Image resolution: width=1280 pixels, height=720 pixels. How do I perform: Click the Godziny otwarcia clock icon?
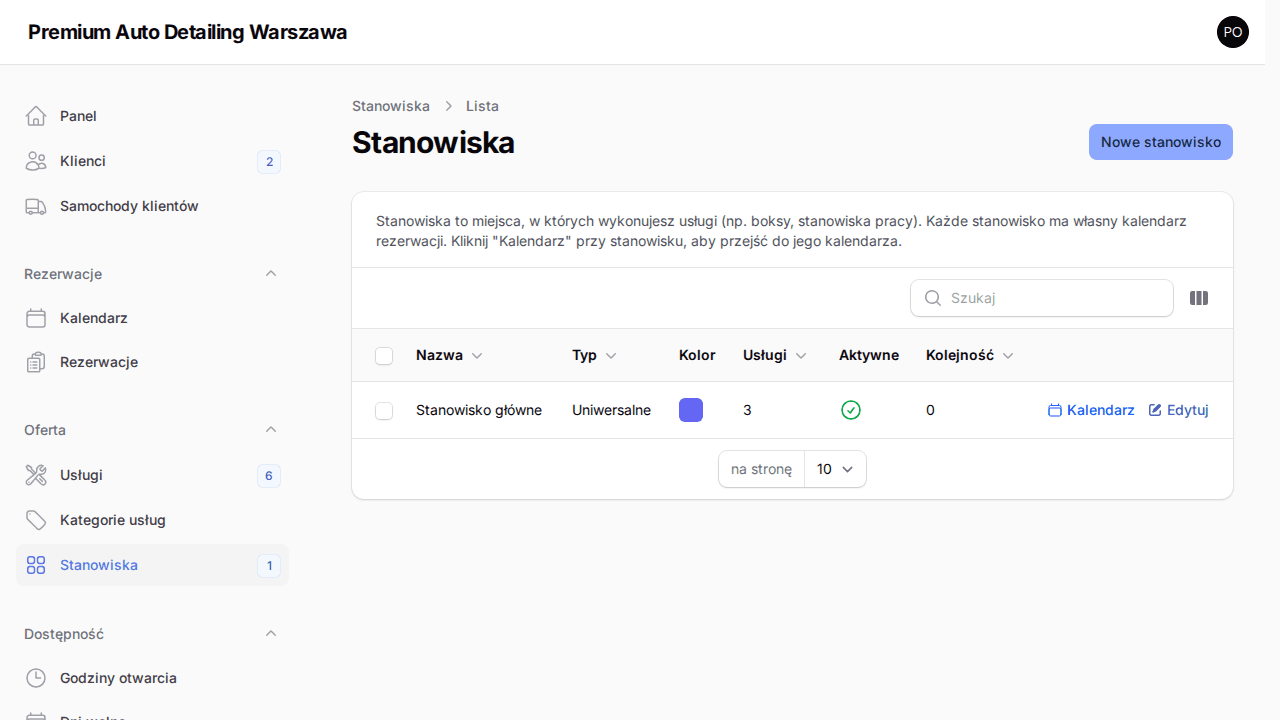[36, 678]
